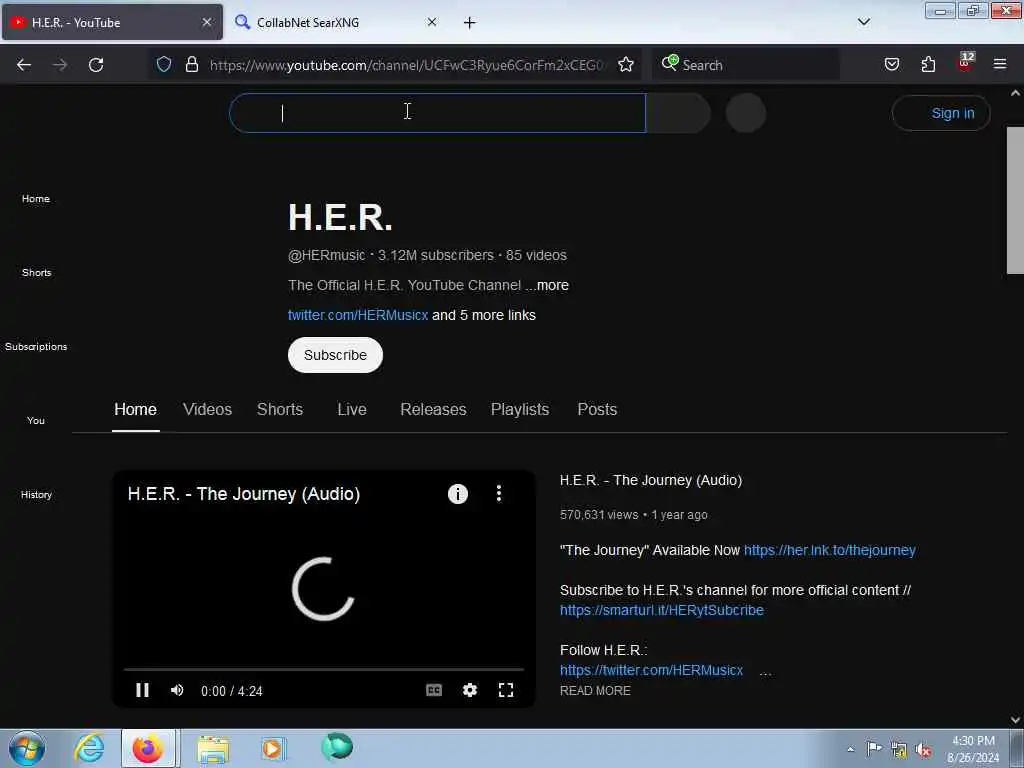Click the video title inside player

coord(244,494)
